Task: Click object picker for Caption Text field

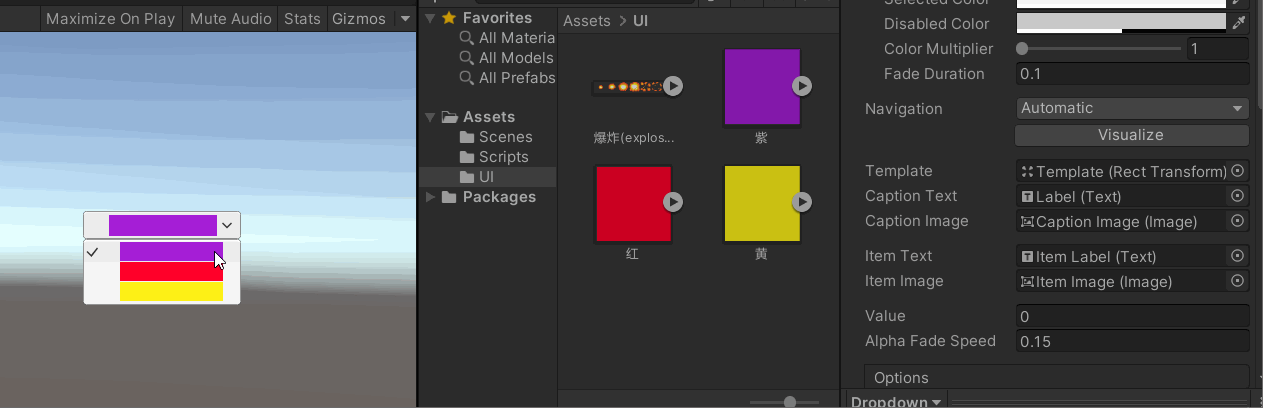Action: (1238, 196)
